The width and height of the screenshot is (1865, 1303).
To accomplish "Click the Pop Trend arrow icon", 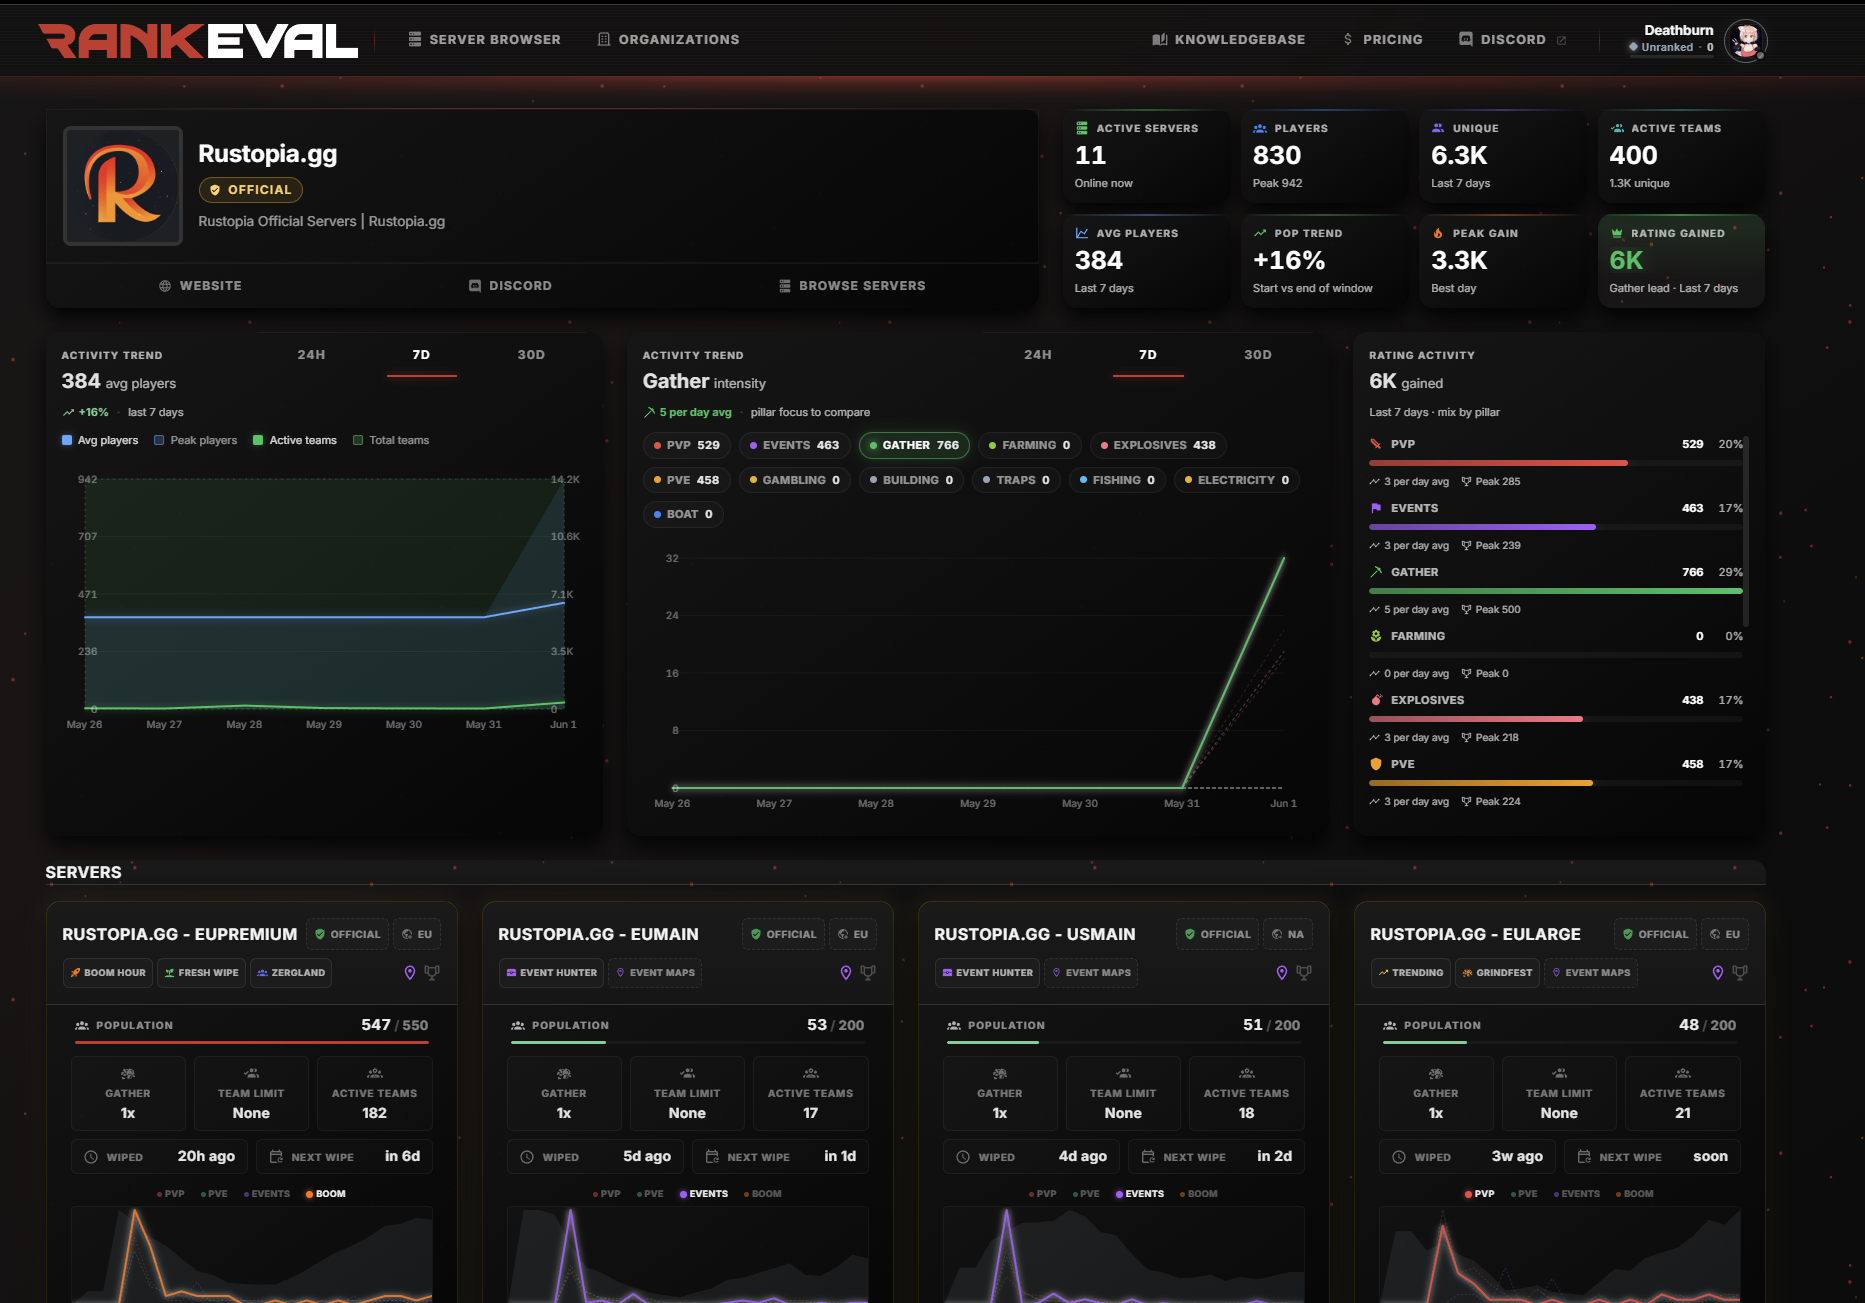I will click(1260, 233).
